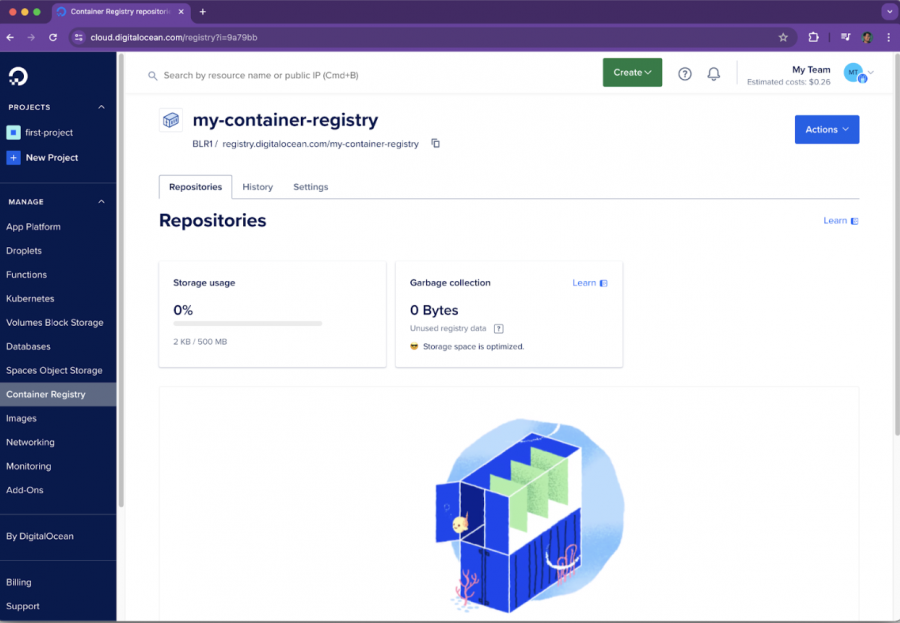The image size is (900, 623).
Task: Collapse the Projects section chevron
Action: (x=101, y=107)
